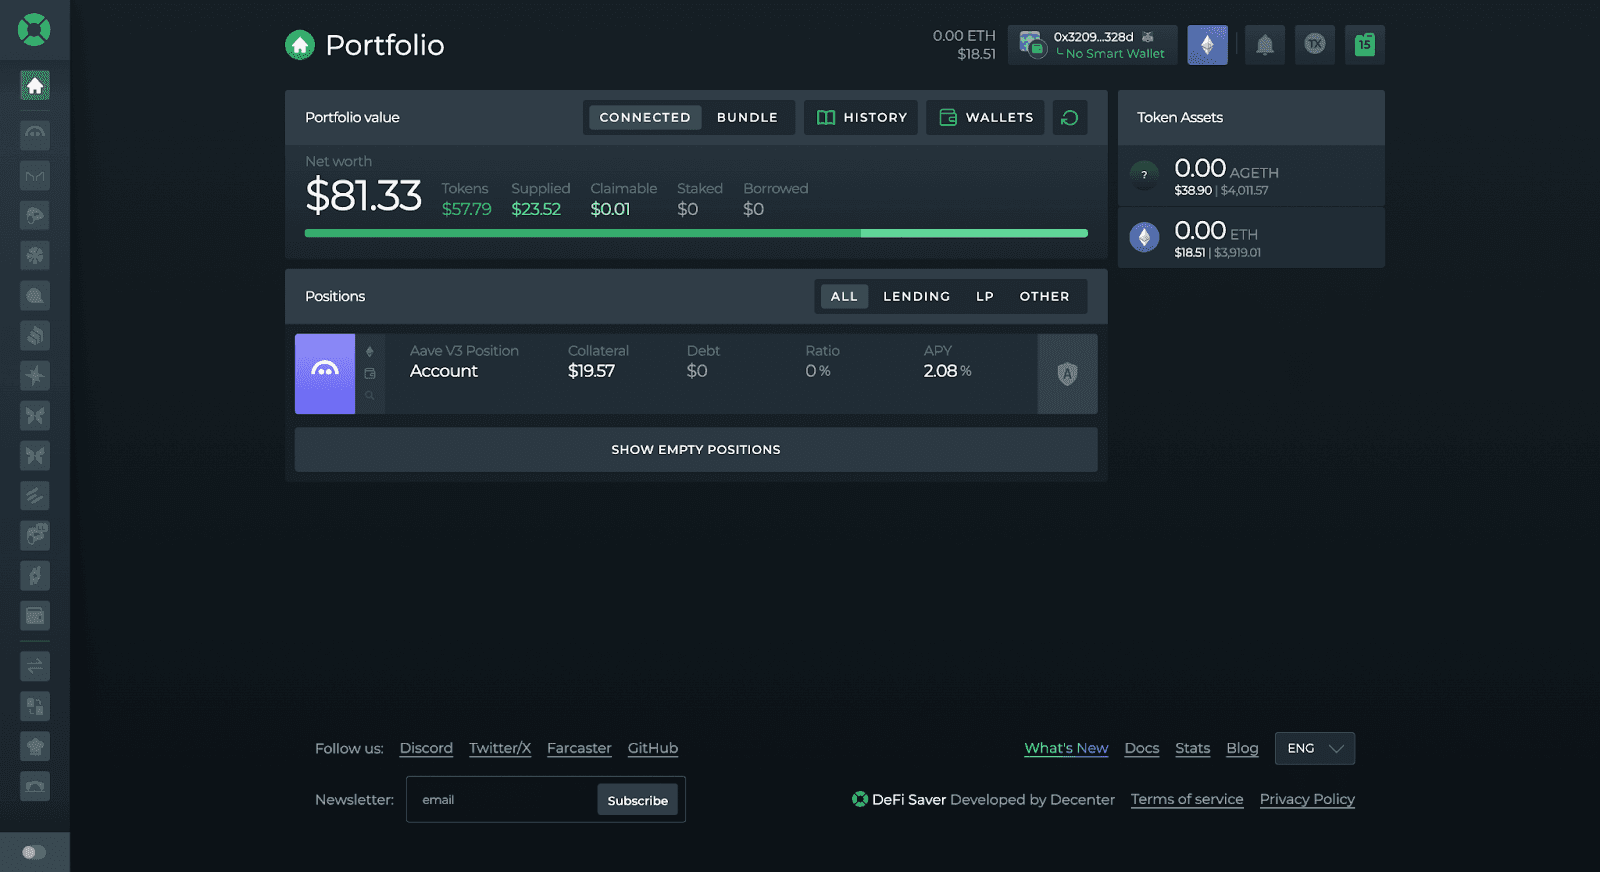Click the Supplied $23.52 value
Image resolution: width=1600 pixels, height=872 pixels.
tap(536, 209)
